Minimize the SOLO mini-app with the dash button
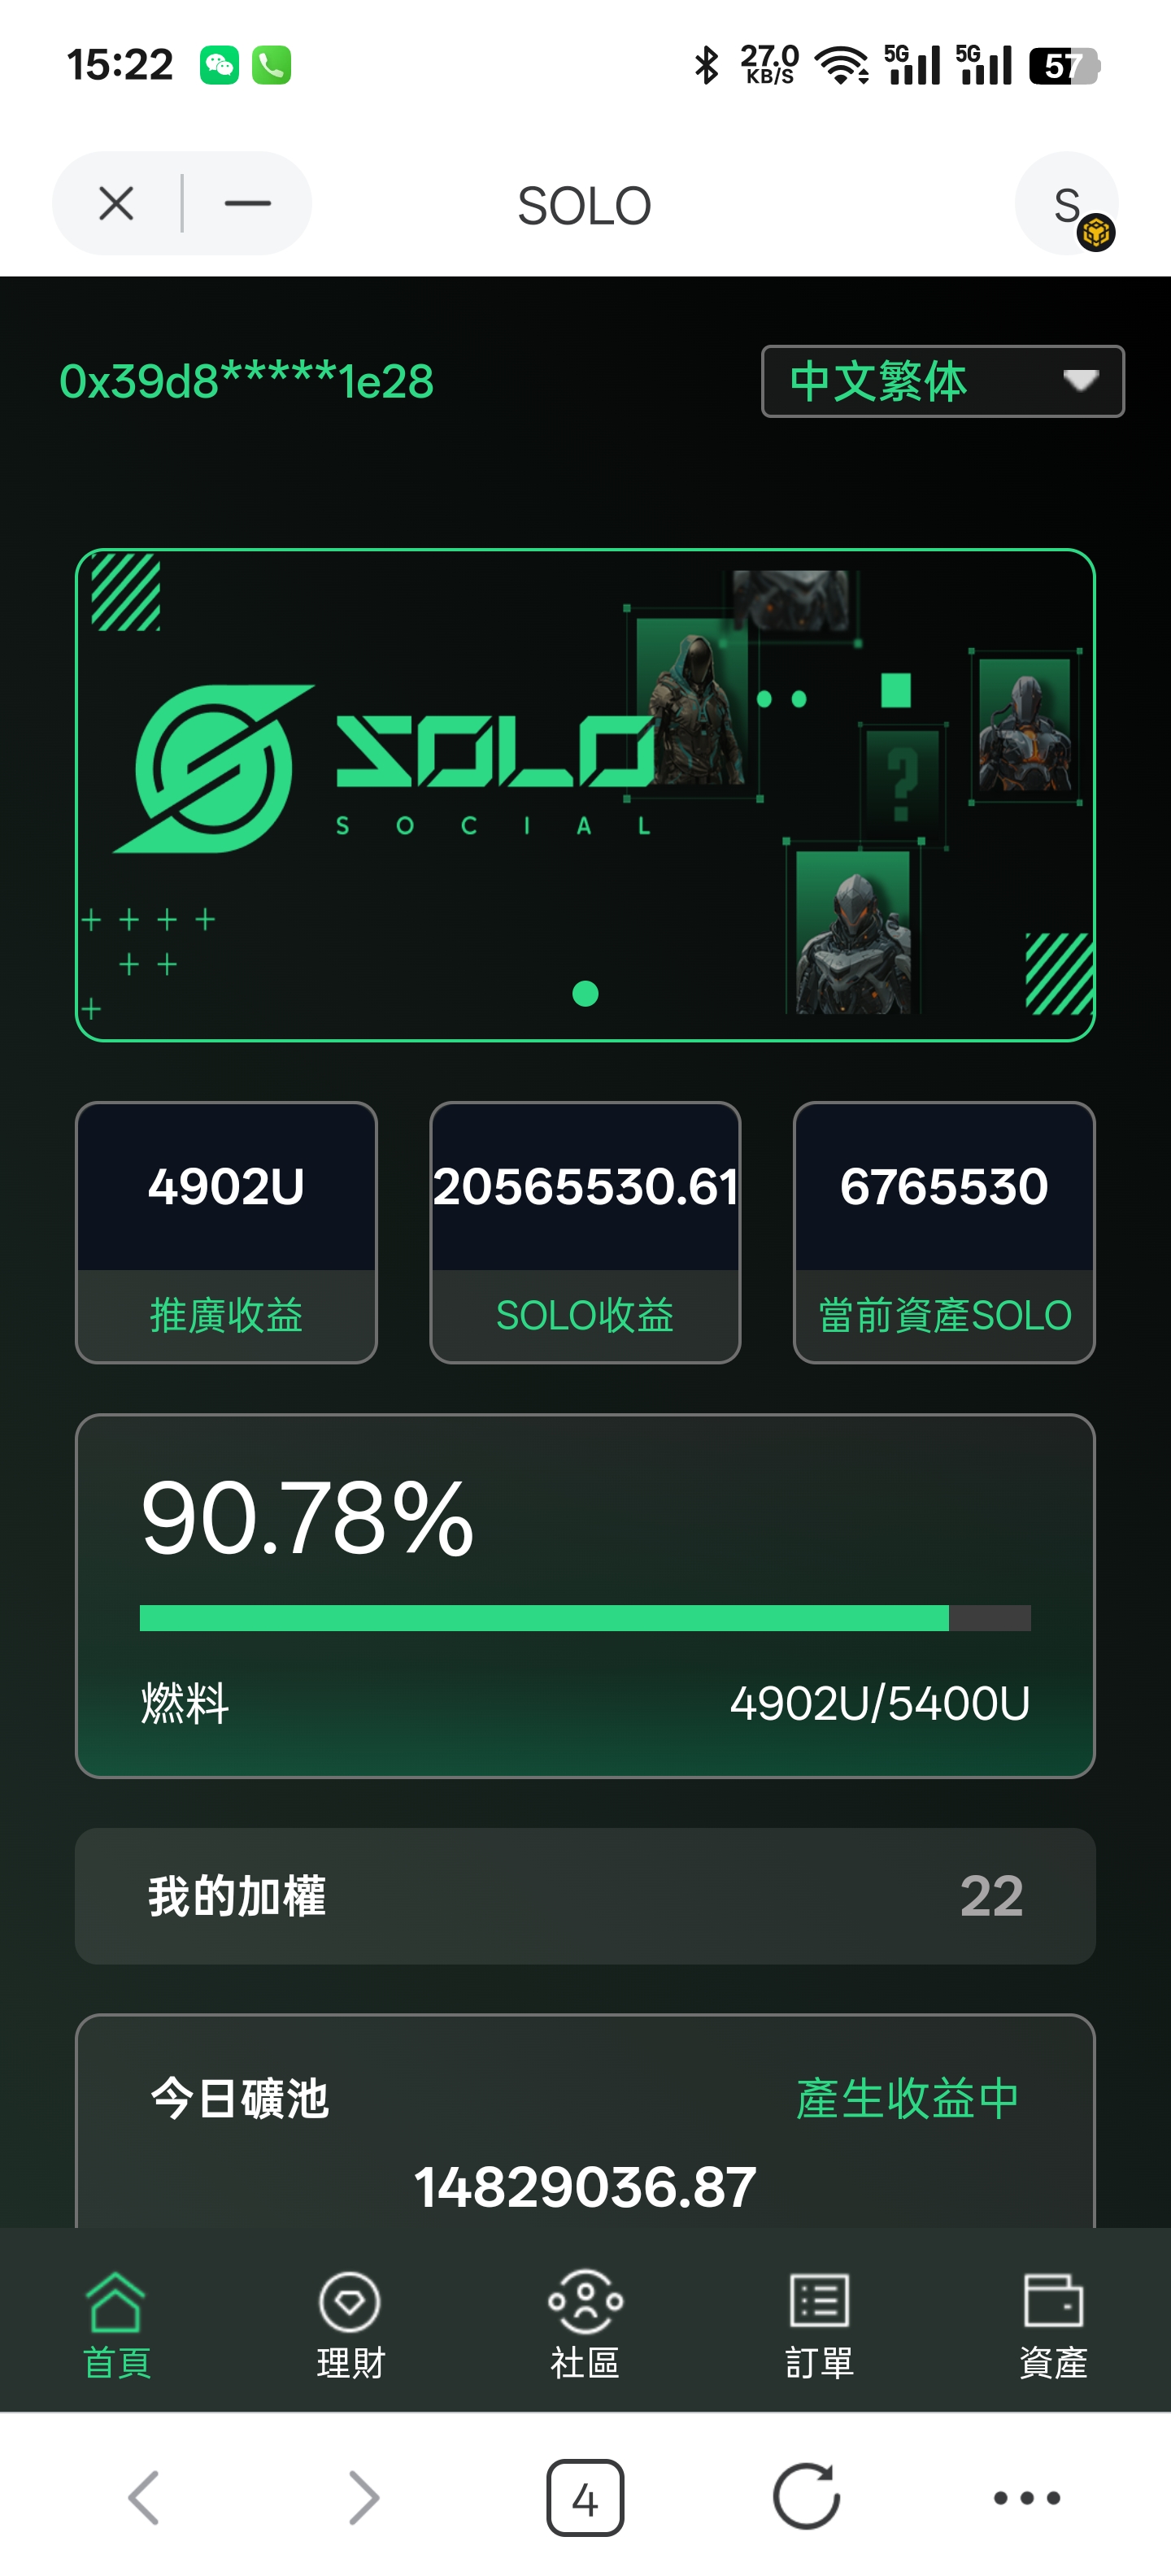This screenshot has height=2576, width=1171. (248, 204)
